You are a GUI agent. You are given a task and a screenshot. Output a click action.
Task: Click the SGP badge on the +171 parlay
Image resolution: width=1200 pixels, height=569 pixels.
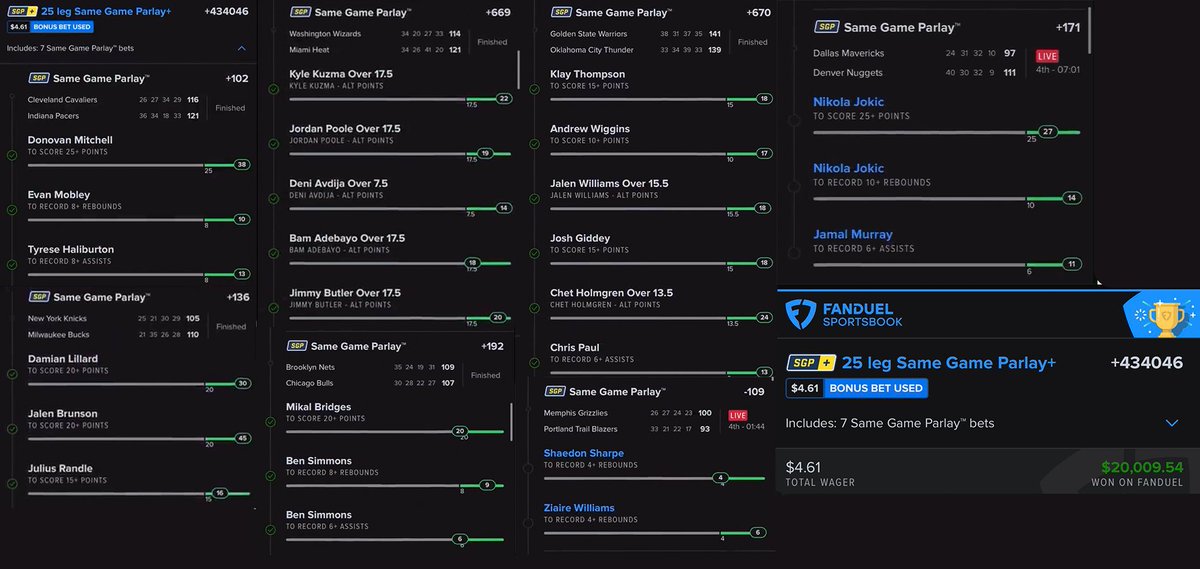click(827, 27)
